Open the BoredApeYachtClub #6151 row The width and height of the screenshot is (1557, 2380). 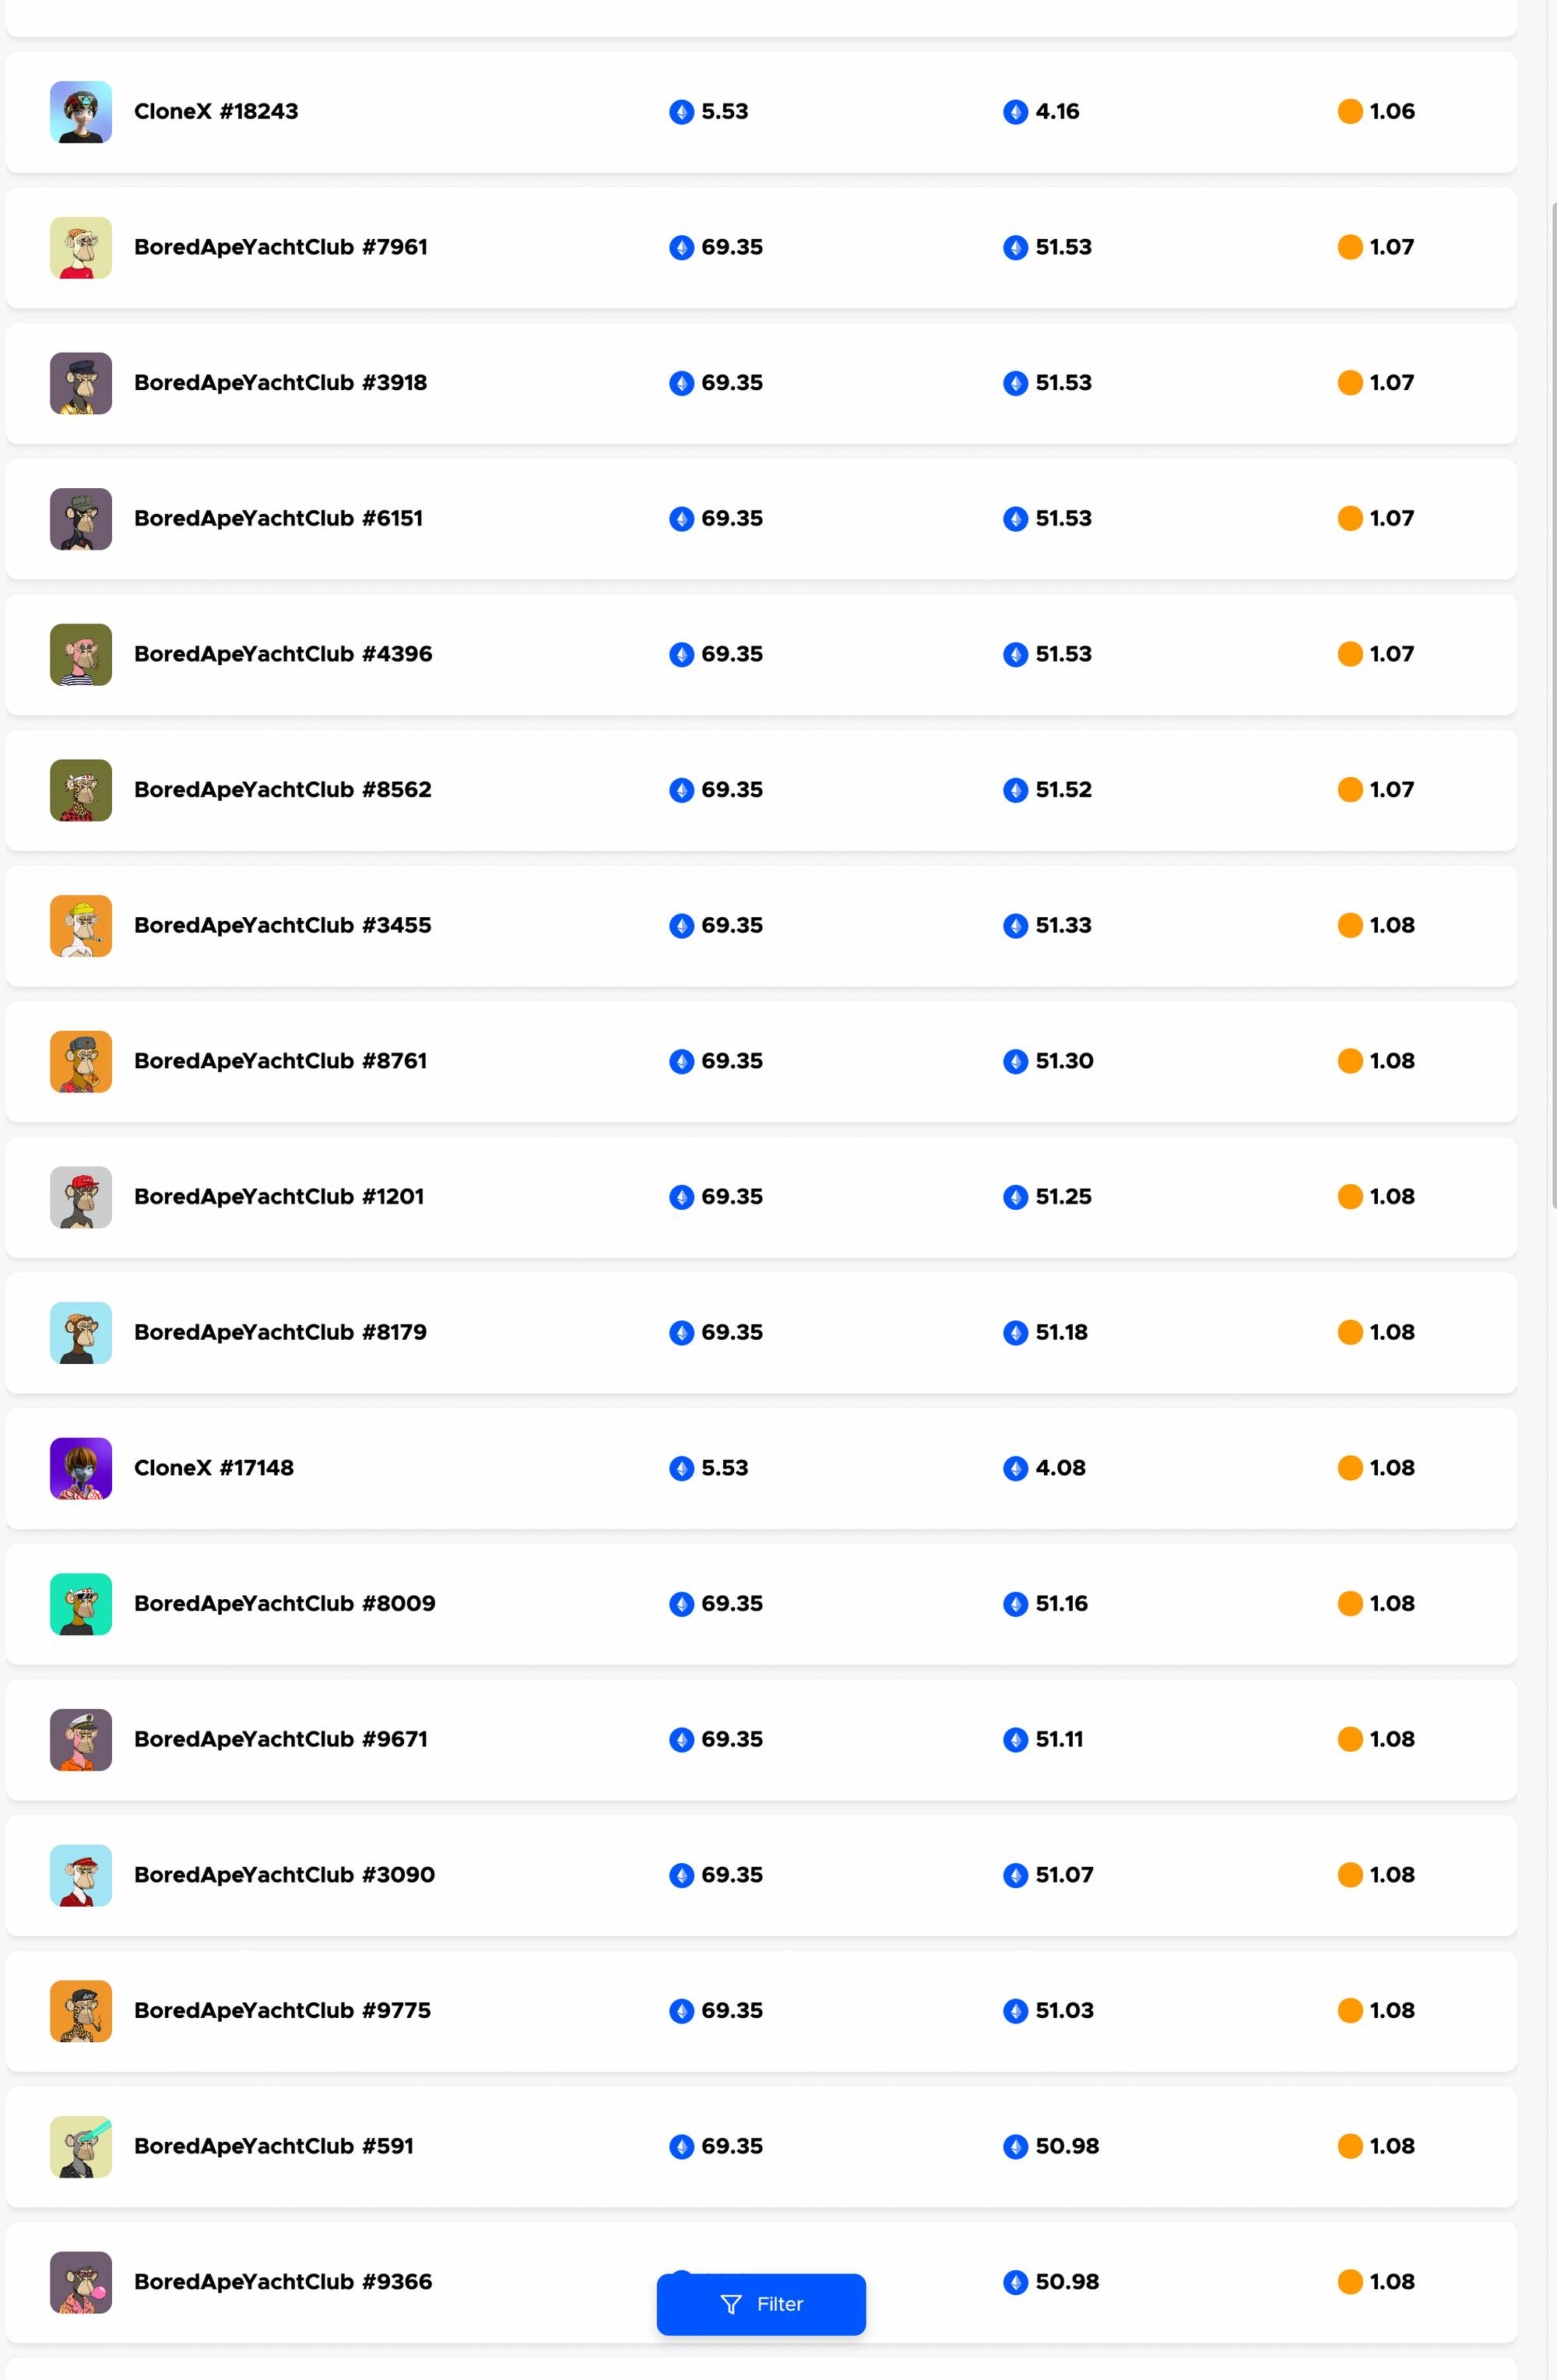(761, 519)
